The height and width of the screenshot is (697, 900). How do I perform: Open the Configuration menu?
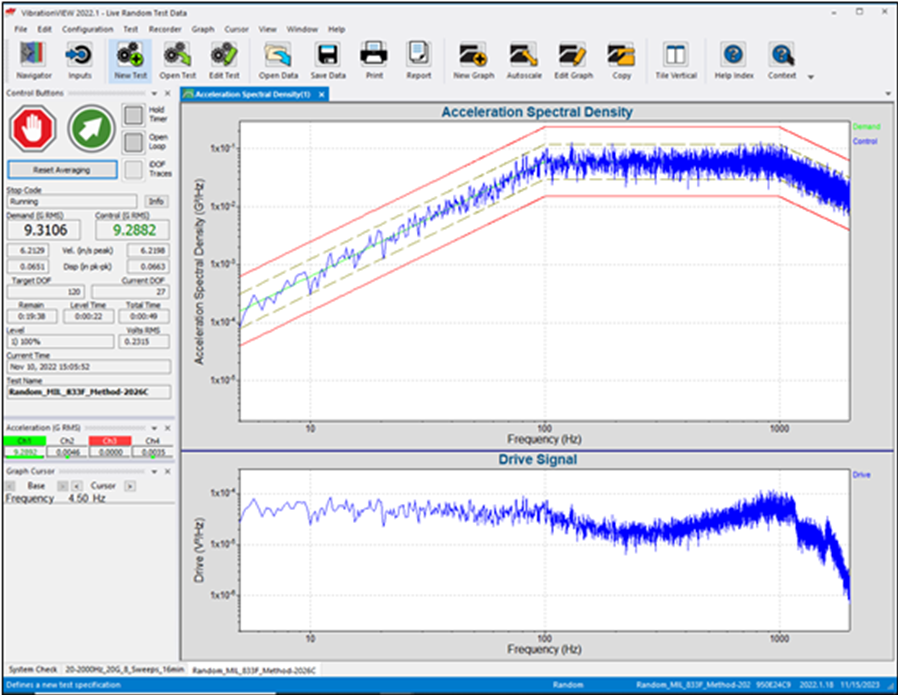click(x=87, y=29)
